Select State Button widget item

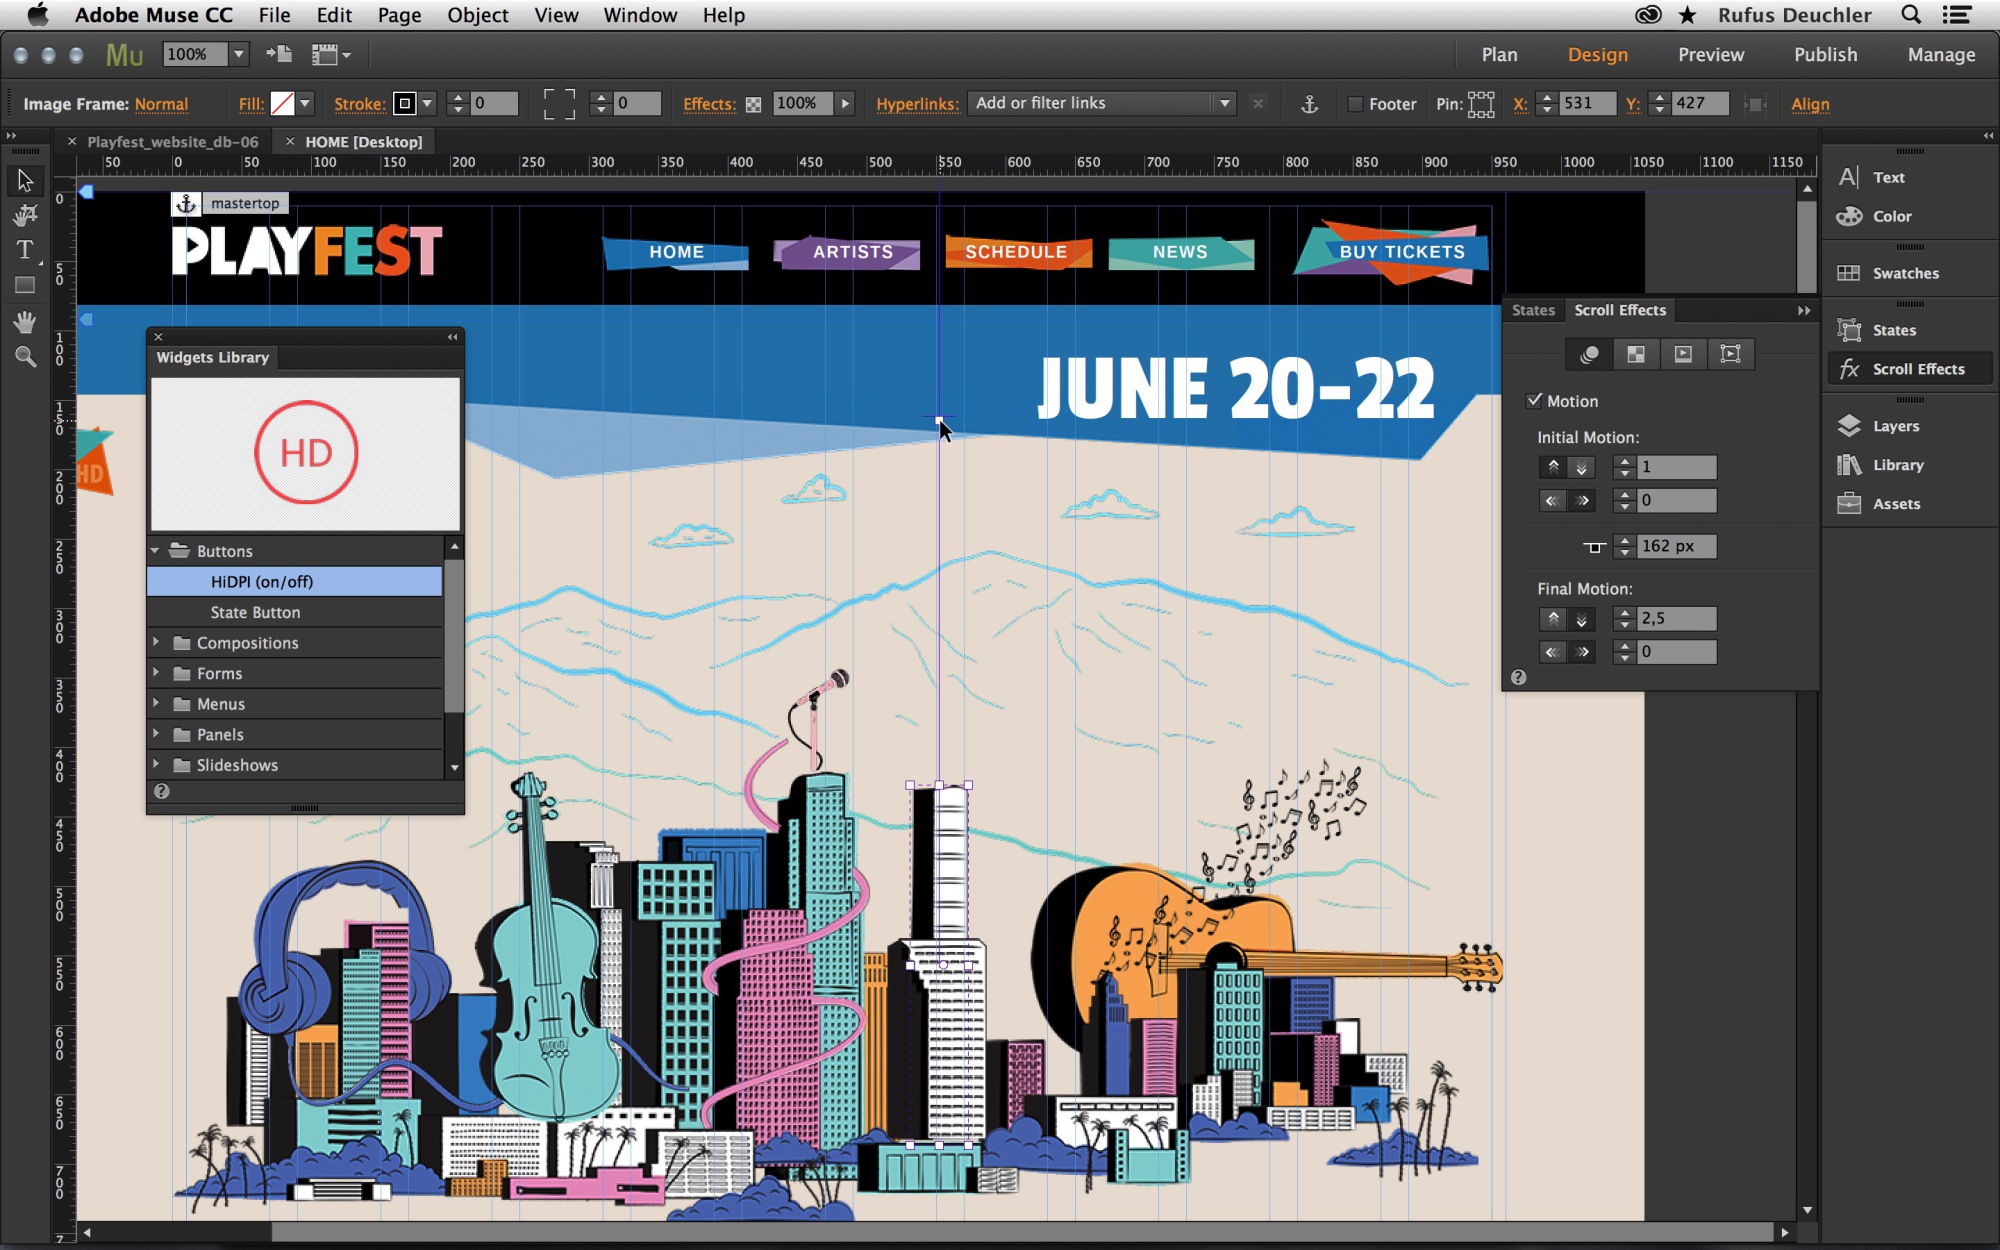tap(255, 612)
